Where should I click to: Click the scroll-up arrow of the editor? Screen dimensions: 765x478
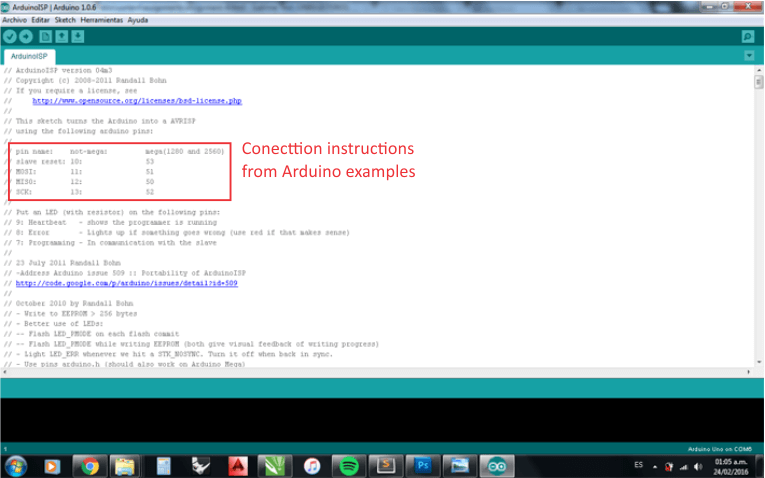(x=758, y=70)
